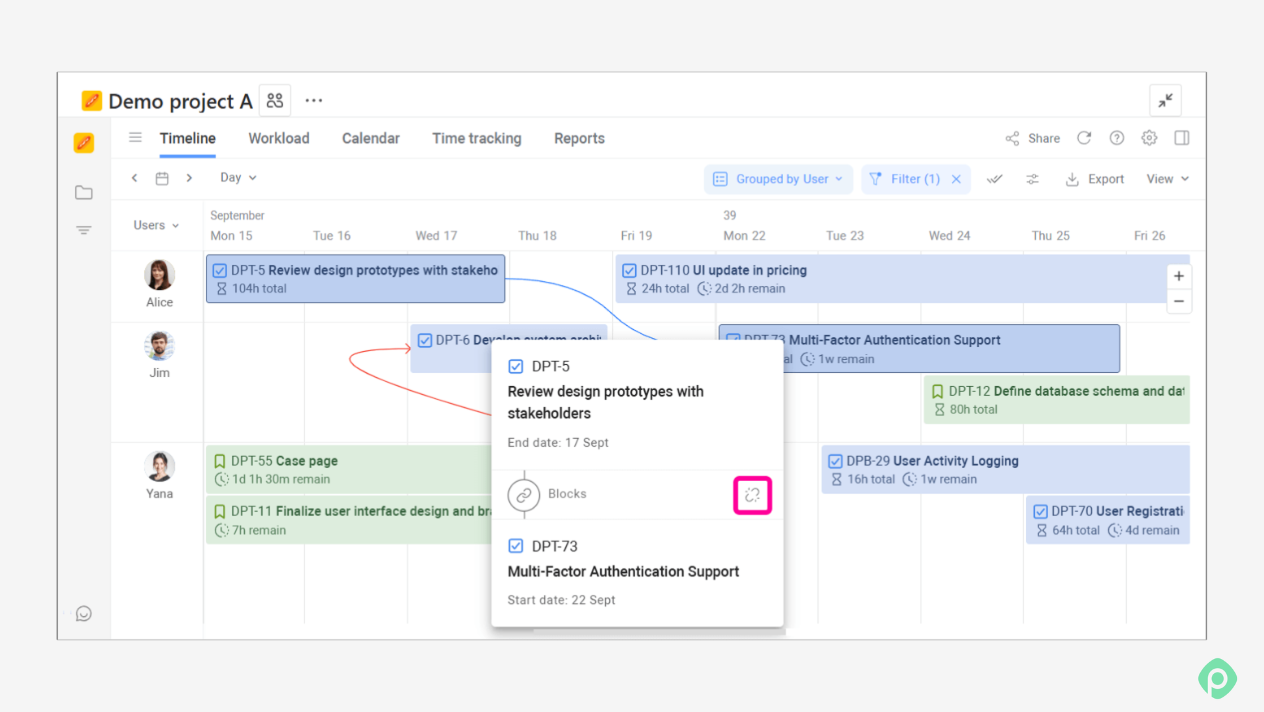Open the Grouped by User dropdown
The height and width of the screenshot is (712, 1264).
779,179
